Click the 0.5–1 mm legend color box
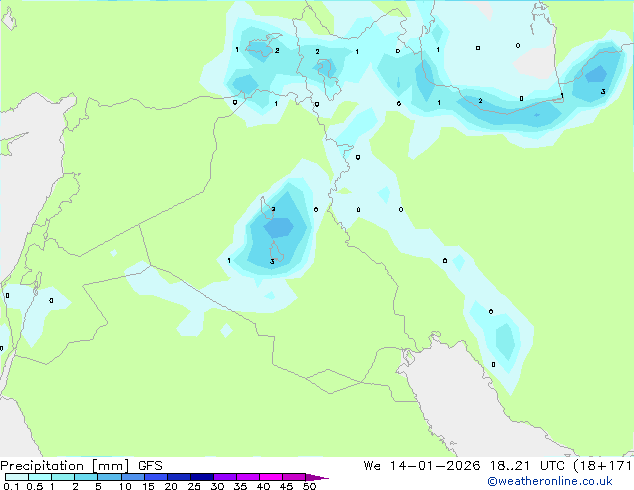This screenshot has width=634, height=490. click(x=40, y=477)
